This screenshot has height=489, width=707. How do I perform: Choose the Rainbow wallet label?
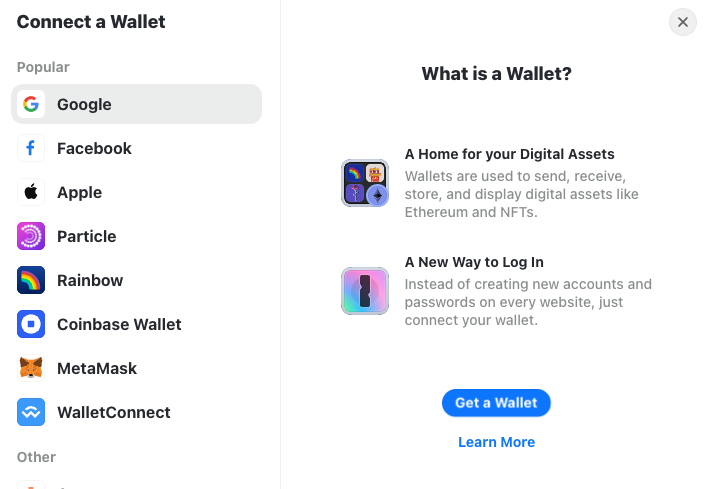coord(90,280)
